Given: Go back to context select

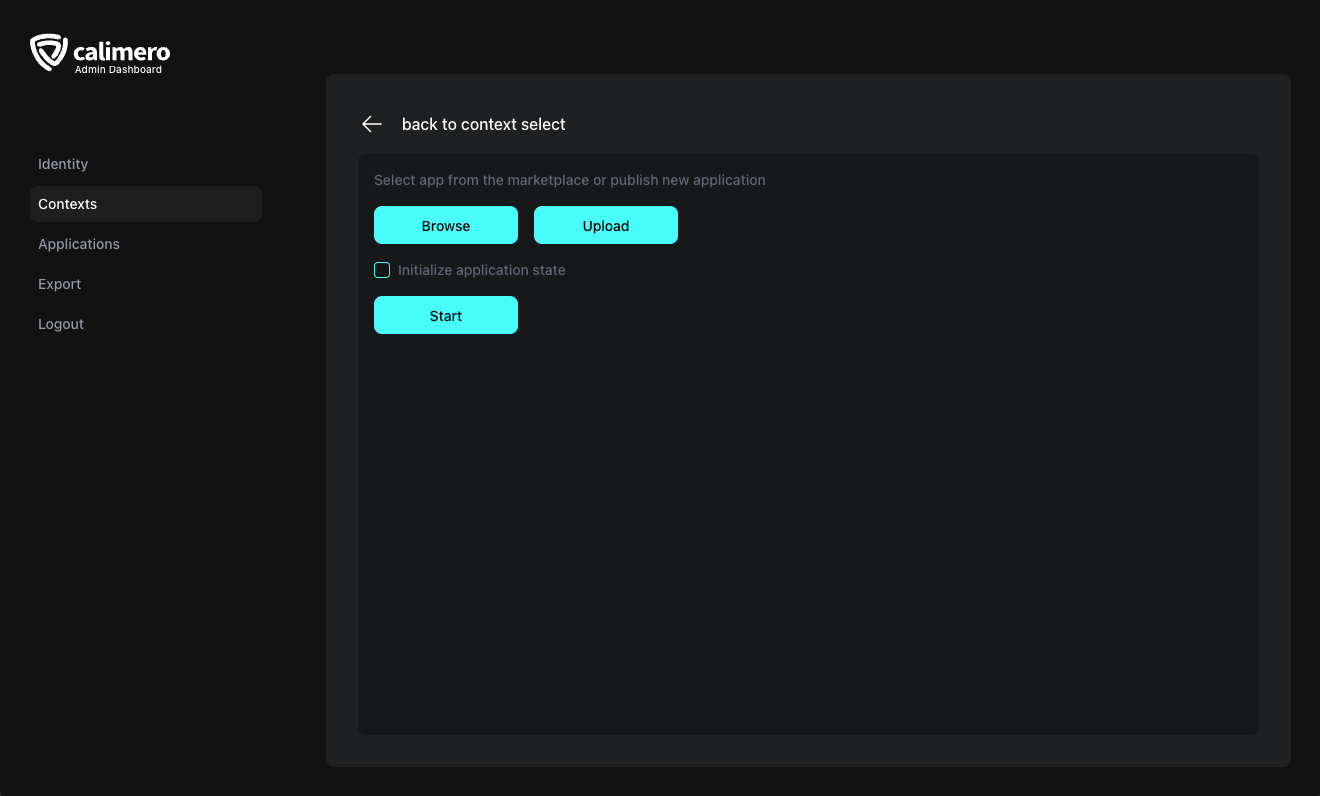Looking at the screenshot, I should click(483, 124).
